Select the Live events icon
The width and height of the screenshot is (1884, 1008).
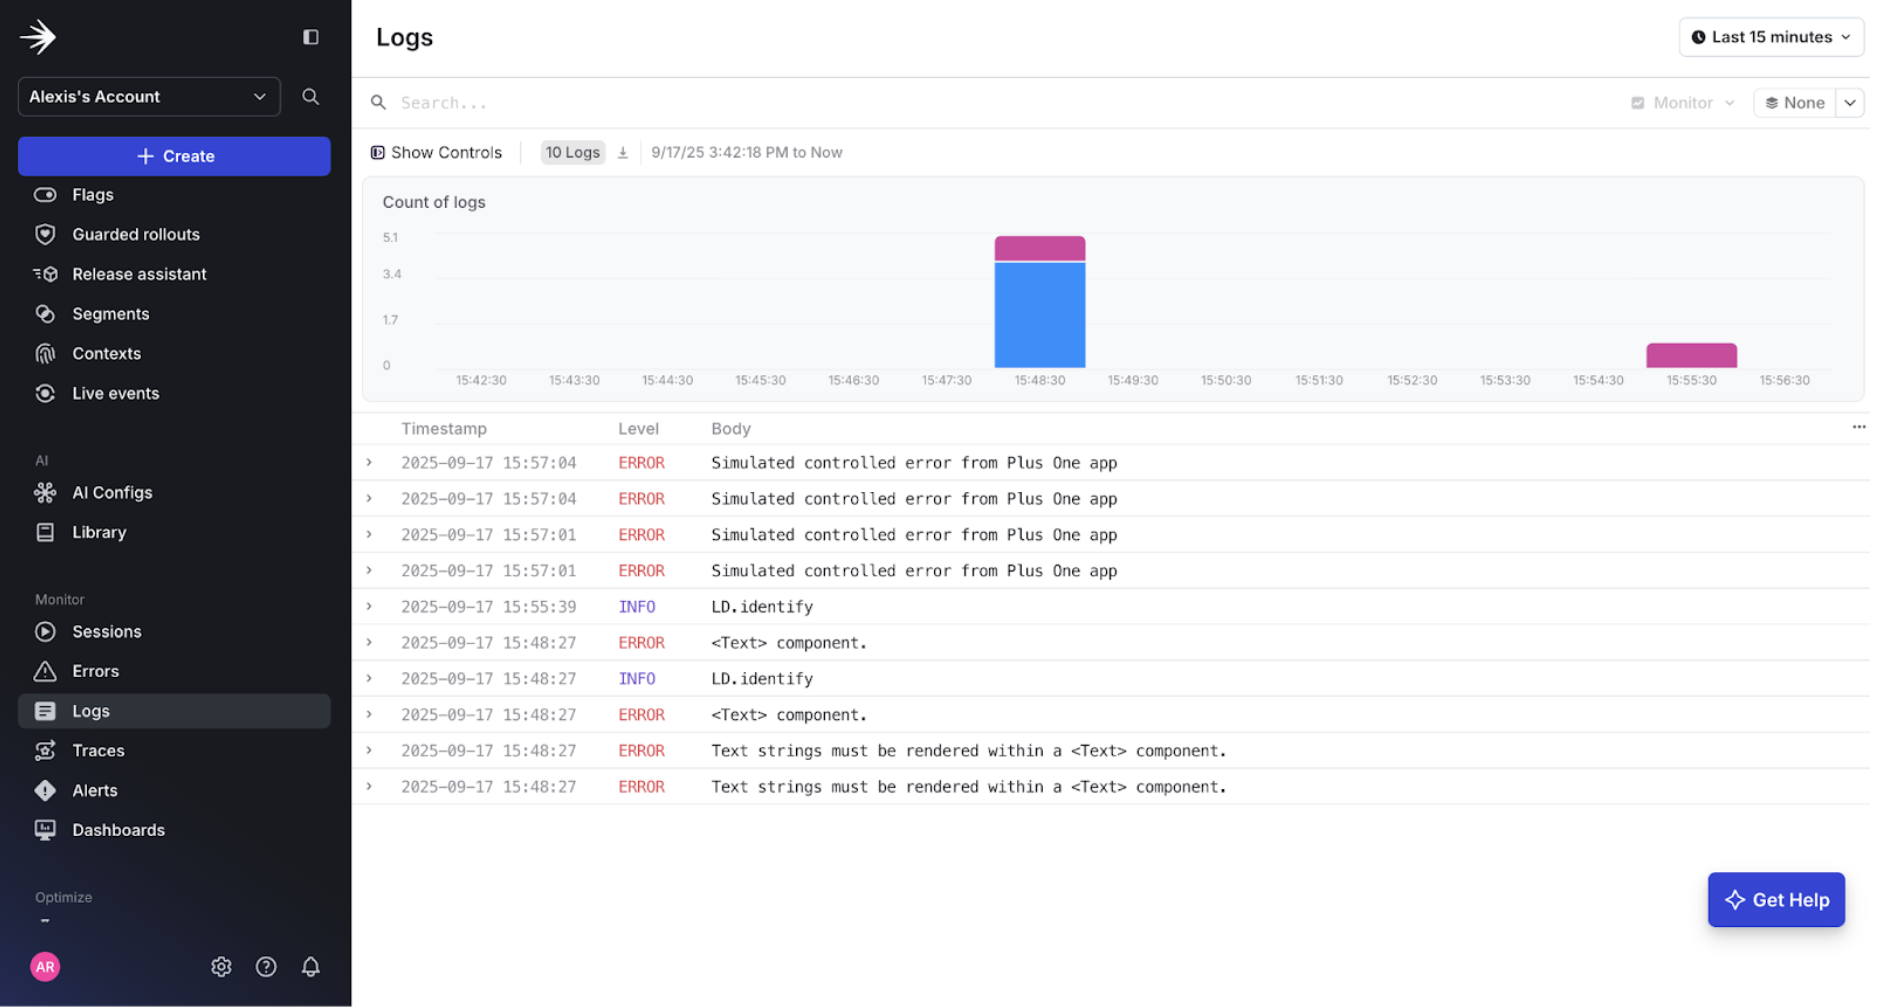45,393
